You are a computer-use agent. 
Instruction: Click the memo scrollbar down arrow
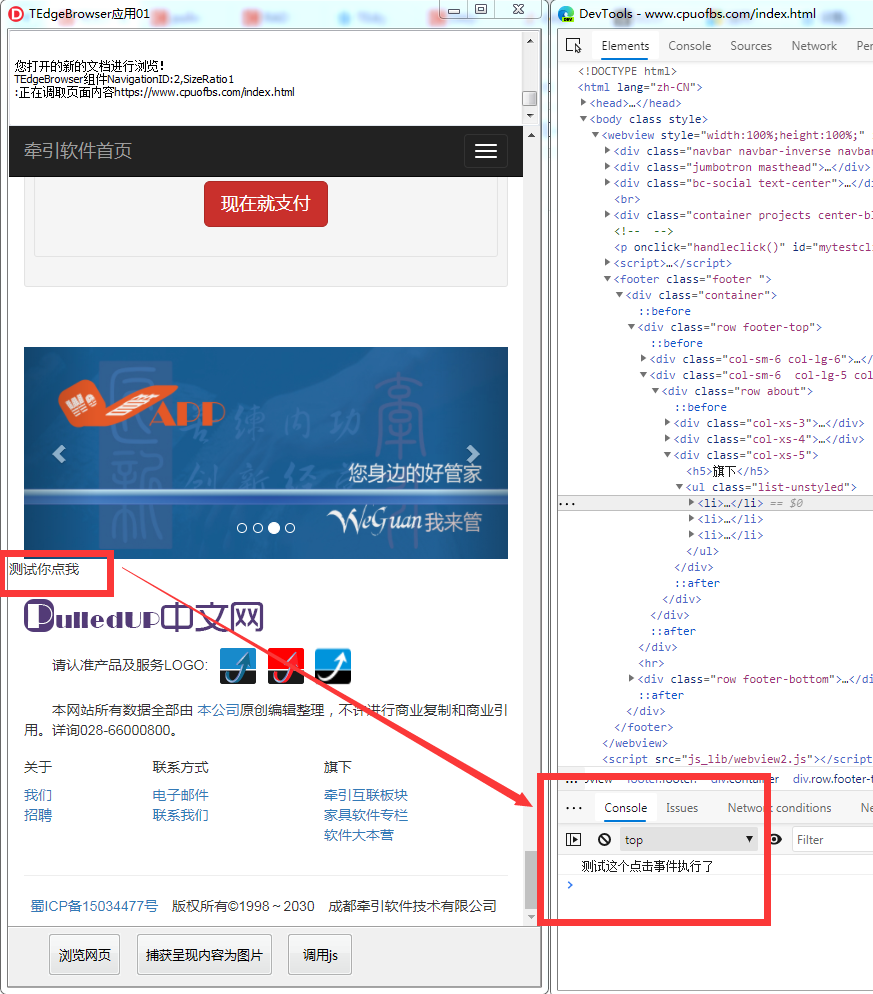(x=530, y=116)
